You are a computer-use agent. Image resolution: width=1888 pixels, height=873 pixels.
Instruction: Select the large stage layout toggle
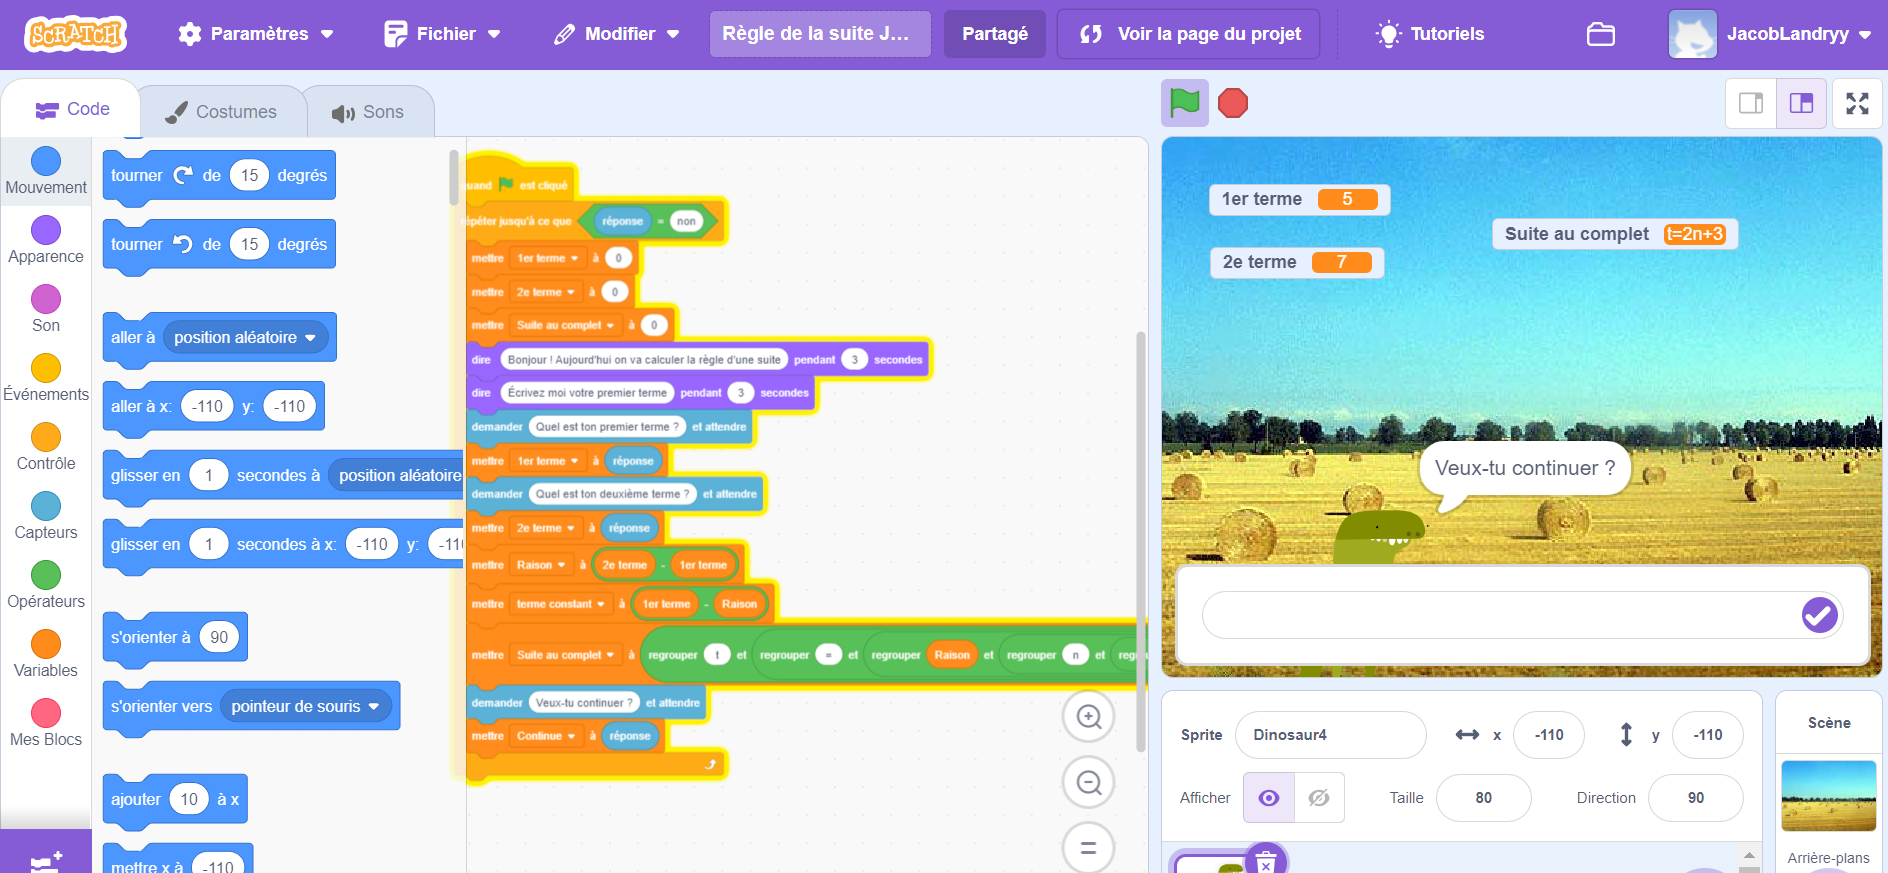[x=1801, y=103]
